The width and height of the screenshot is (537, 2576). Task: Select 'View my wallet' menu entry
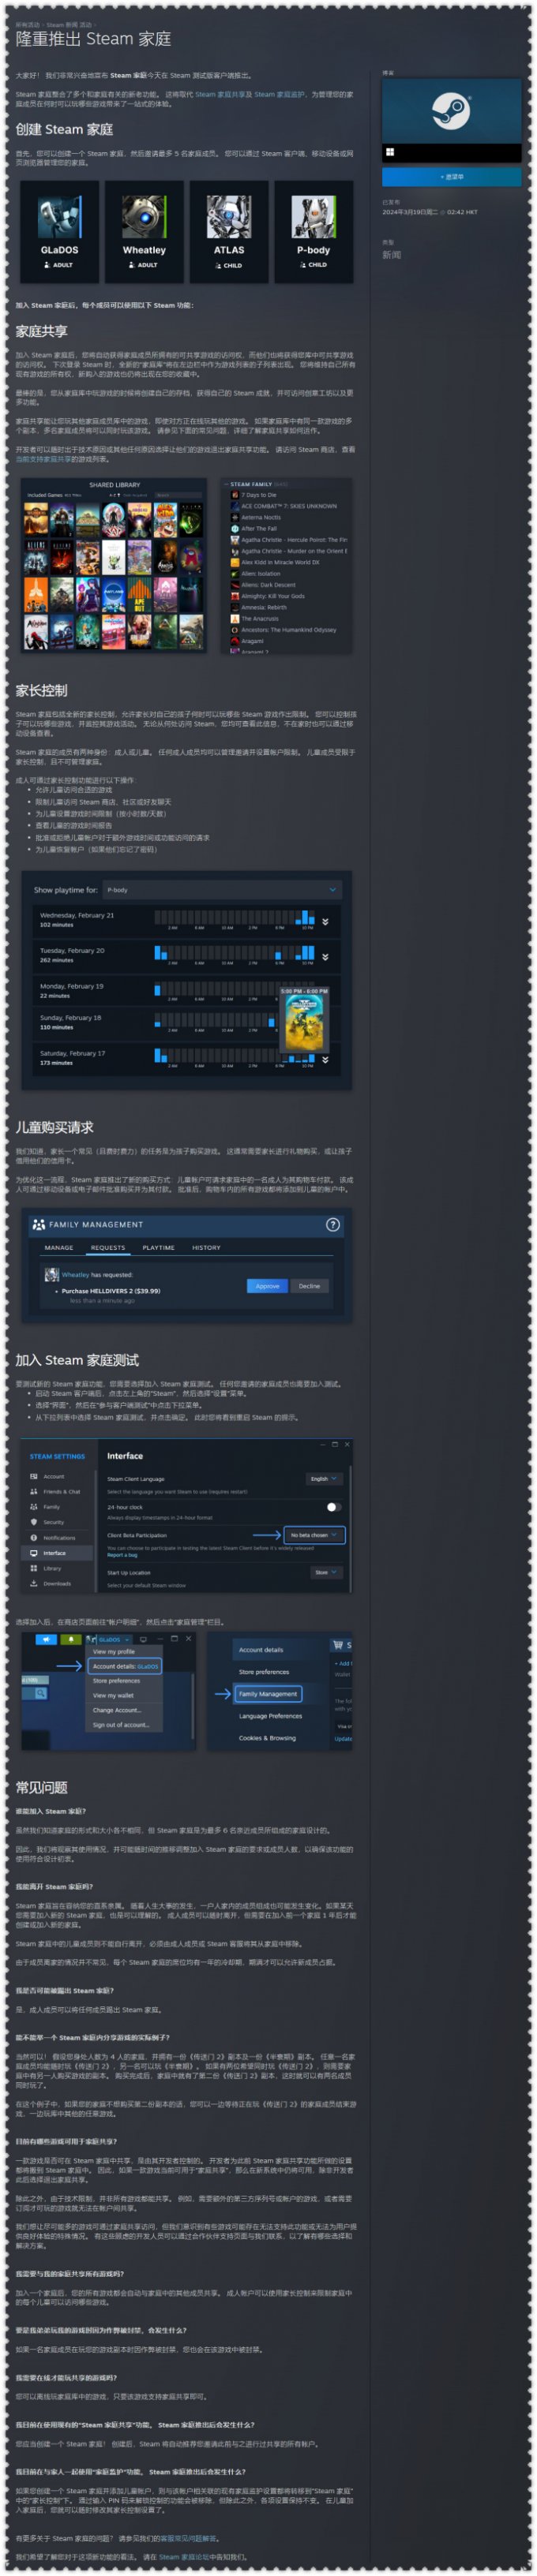coord(113,1696)
